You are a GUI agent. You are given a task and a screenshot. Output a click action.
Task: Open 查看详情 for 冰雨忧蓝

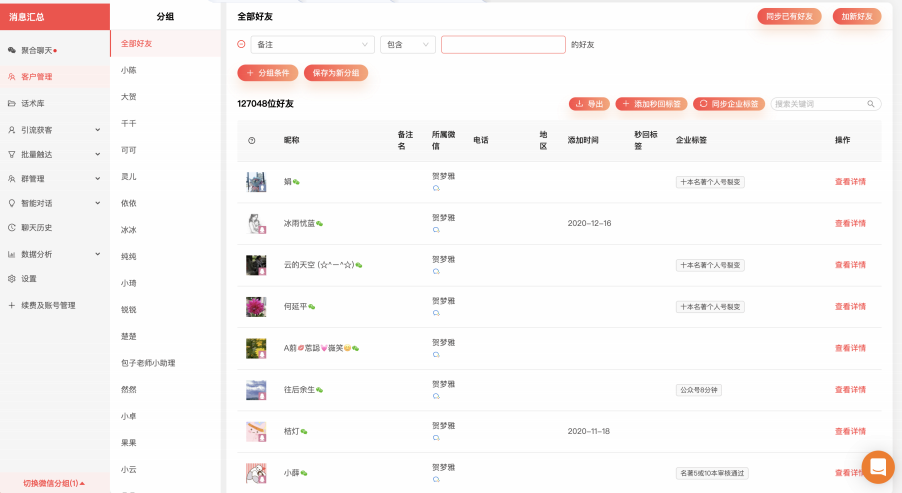850,223
